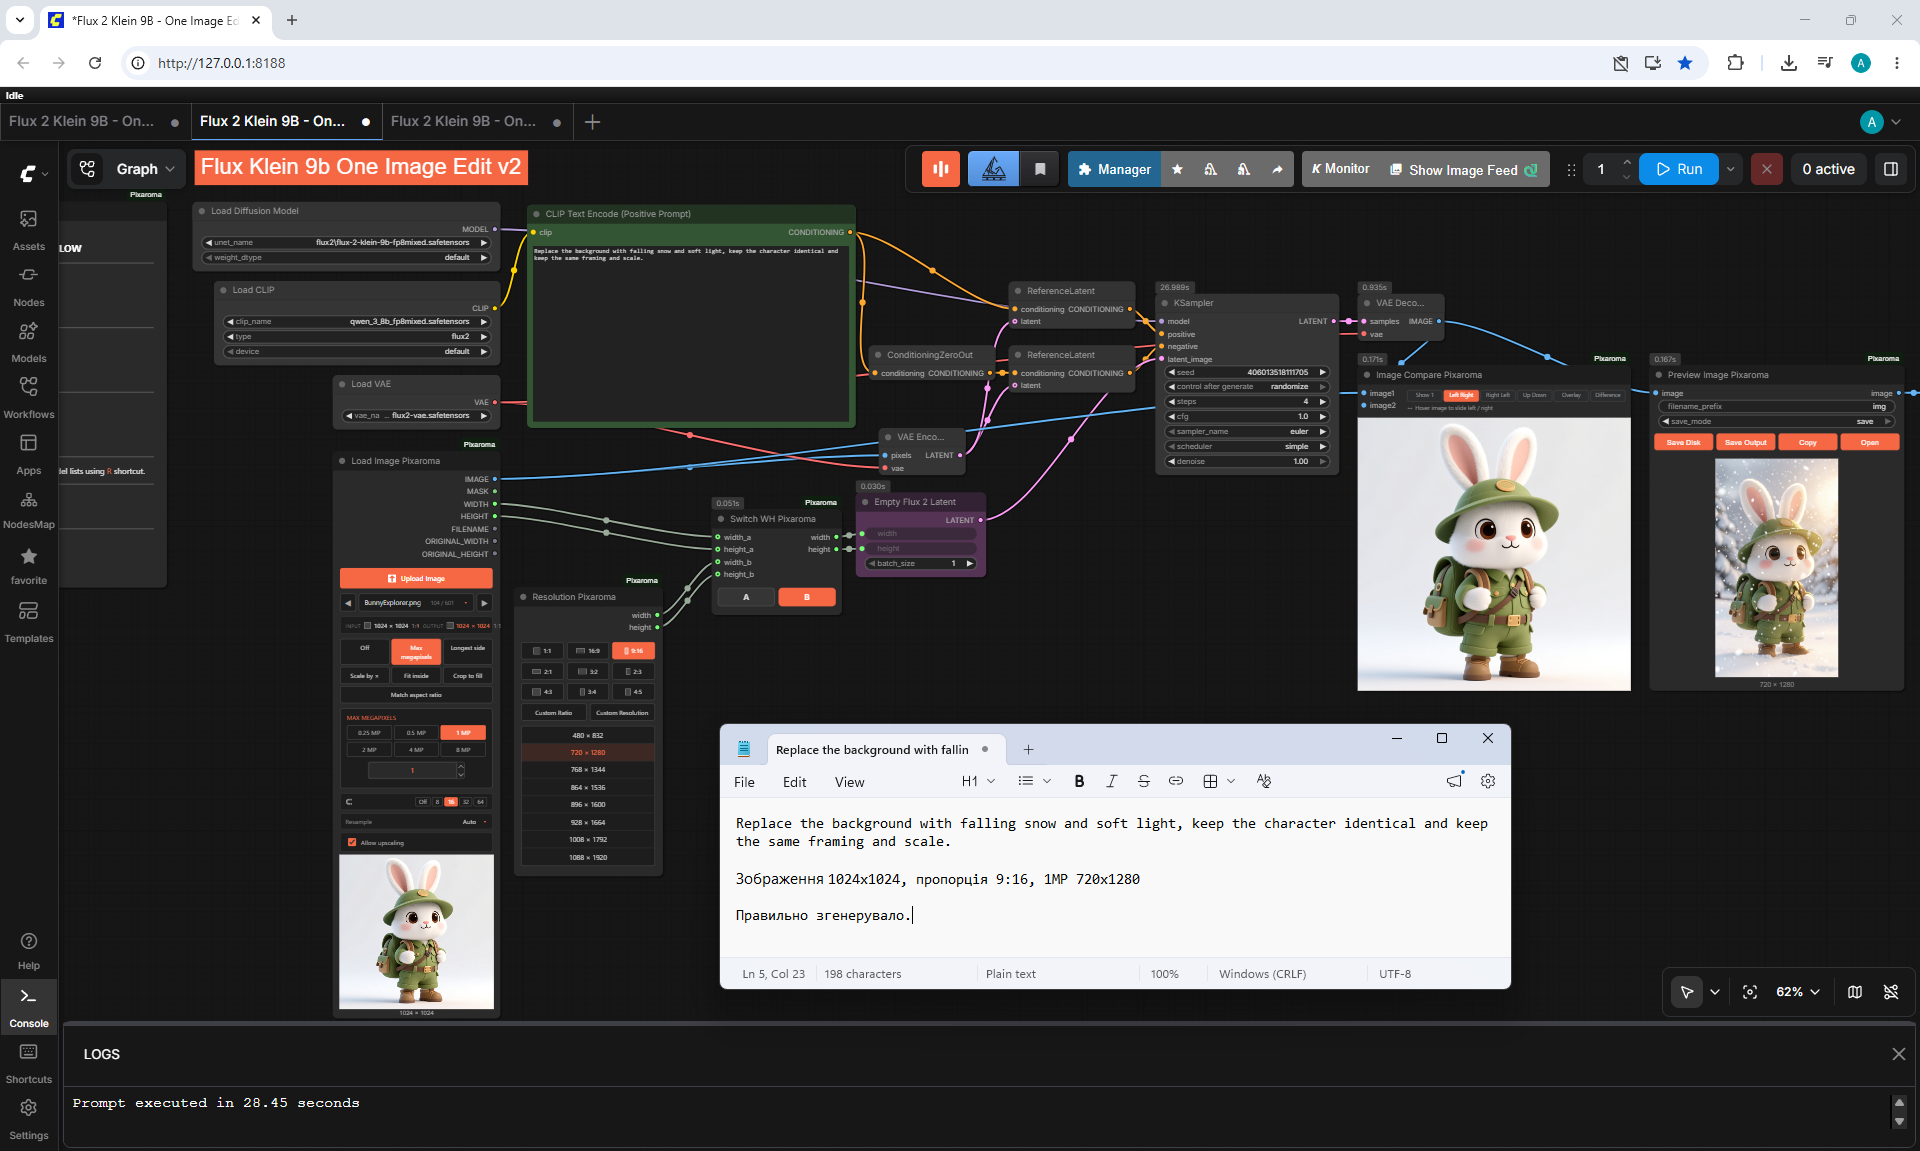Bookmark this page with the browser star
This screenshot has height=1151, width=1920.
(1685, 63)
